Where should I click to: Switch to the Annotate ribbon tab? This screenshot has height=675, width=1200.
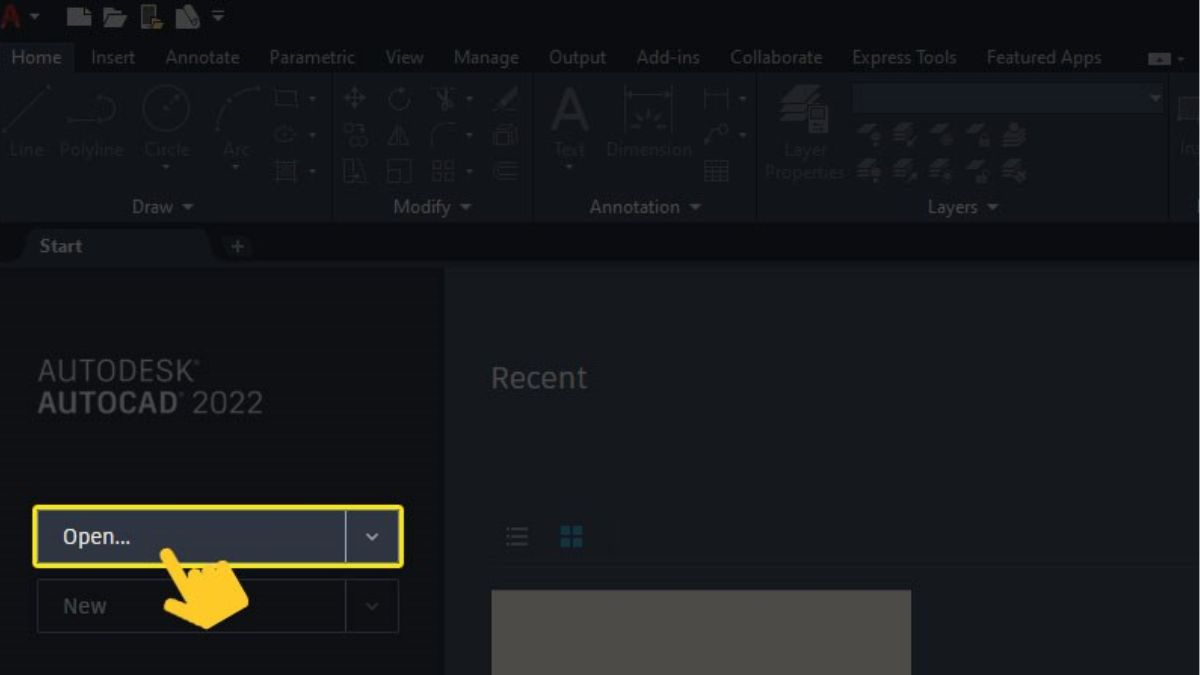(202, 57)
